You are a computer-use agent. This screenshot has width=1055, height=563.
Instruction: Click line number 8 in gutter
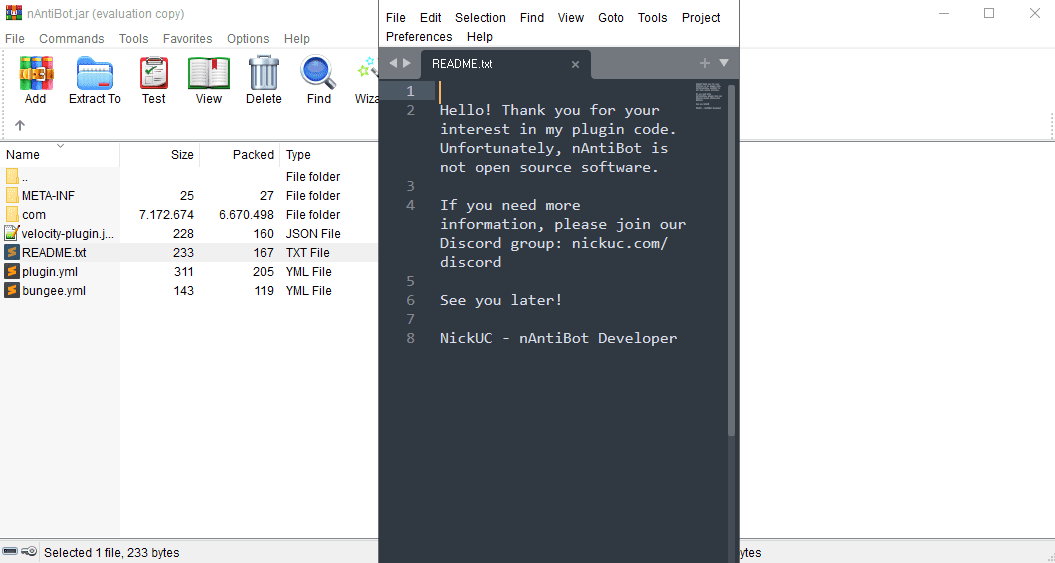pos(410,338)
